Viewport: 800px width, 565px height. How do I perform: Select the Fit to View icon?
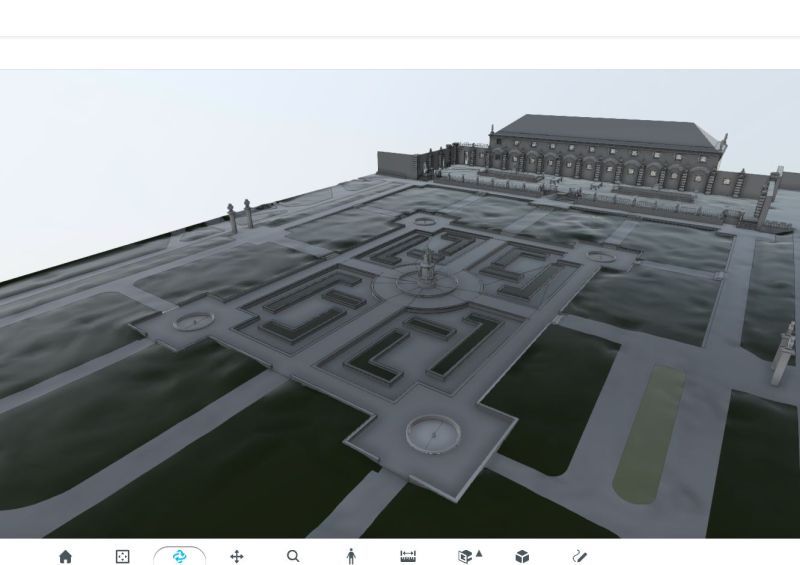point(122,556)
